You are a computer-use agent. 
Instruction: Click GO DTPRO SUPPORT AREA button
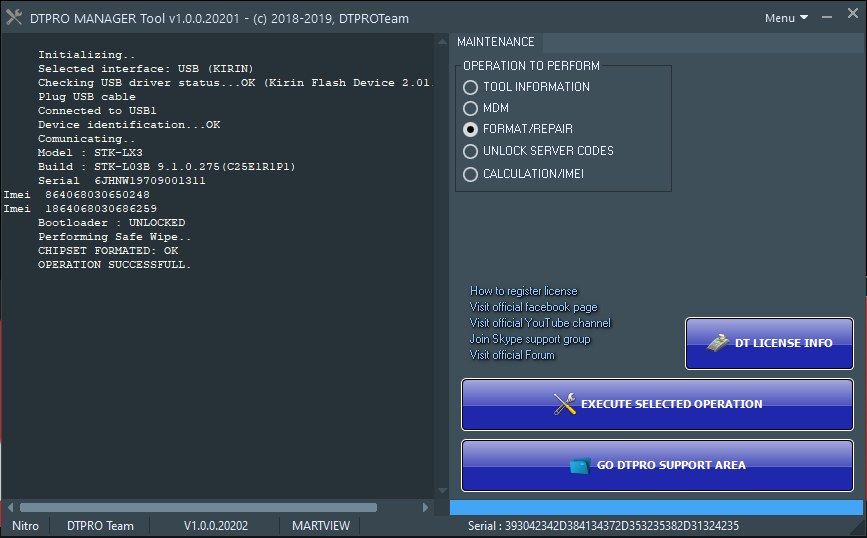tap(657, 466)
